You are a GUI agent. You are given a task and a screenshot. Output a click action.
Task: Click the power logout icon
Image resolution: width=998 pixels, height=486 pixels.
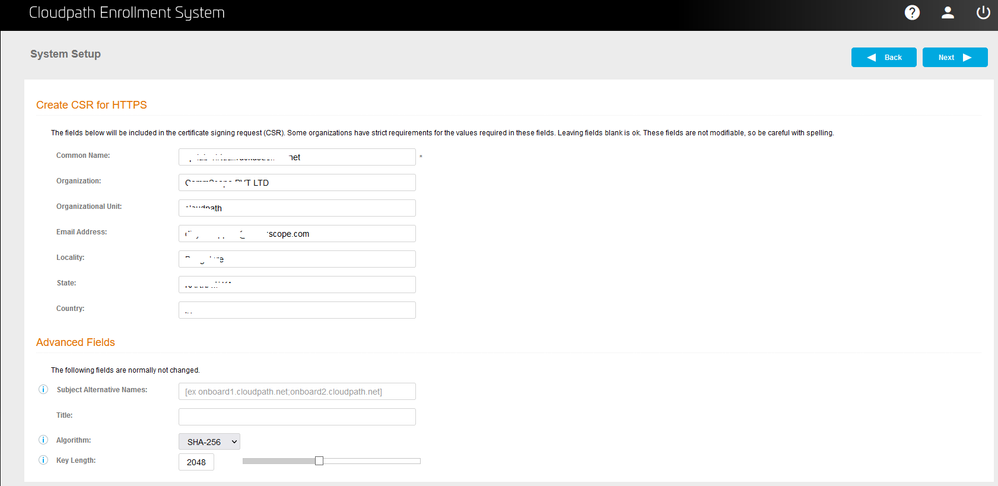[x=981, y=13]
